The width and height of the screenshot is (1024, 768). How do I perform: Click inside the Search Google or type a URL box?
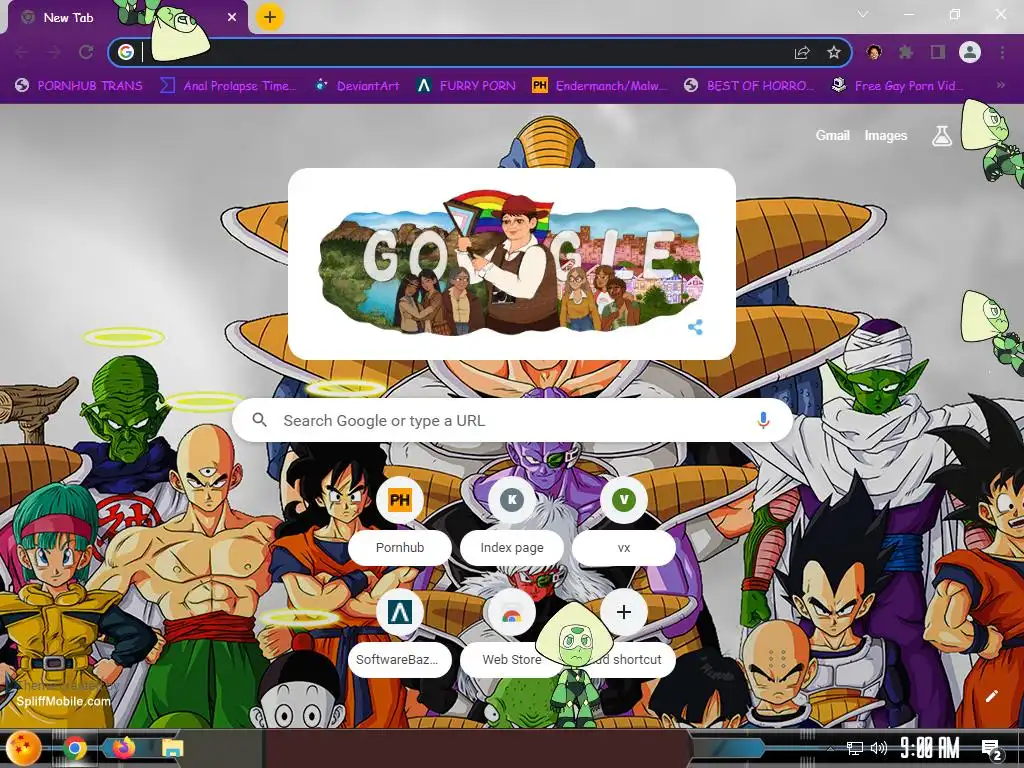tap(513, 421)
